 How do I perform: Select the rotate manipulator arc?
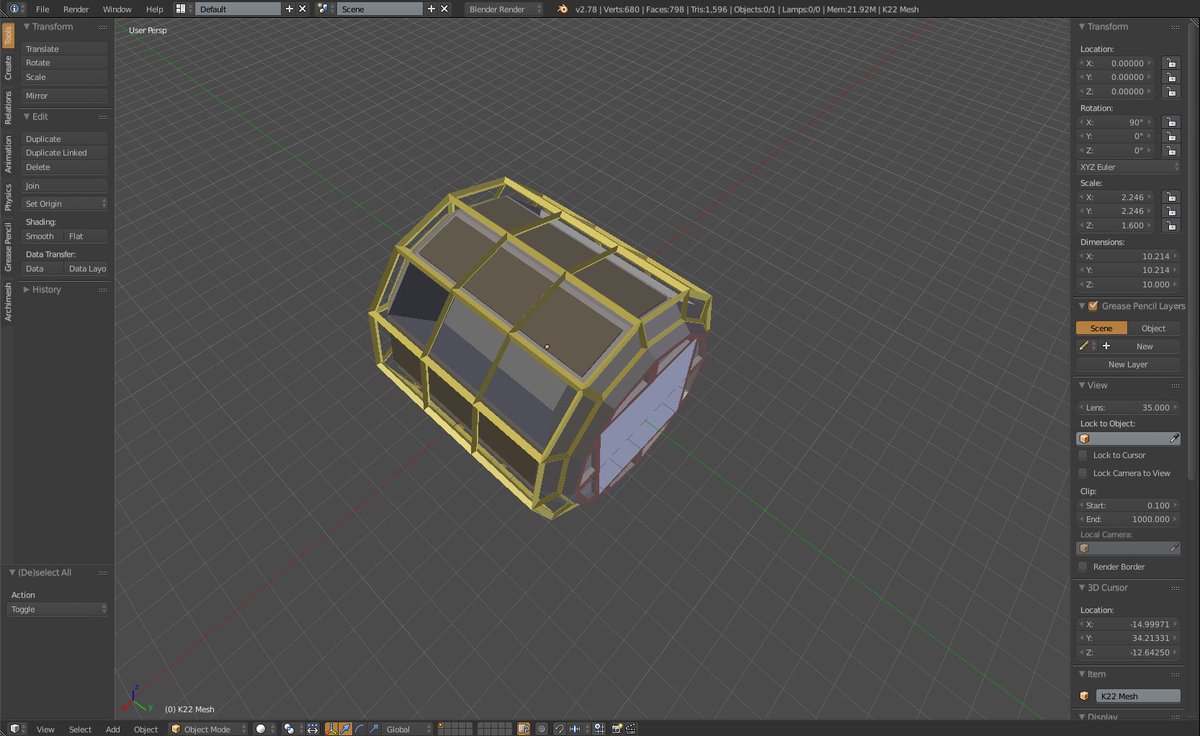360,729
